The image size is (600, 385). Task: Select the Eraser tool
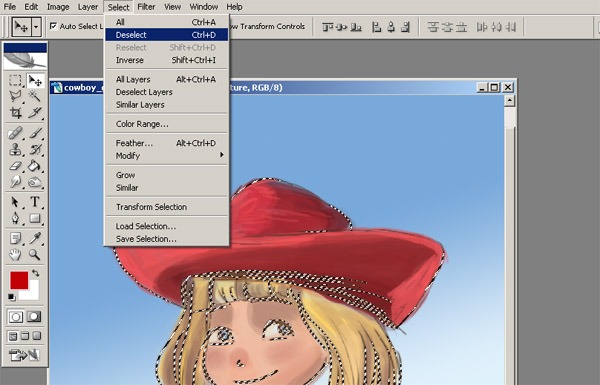point(15,166)
